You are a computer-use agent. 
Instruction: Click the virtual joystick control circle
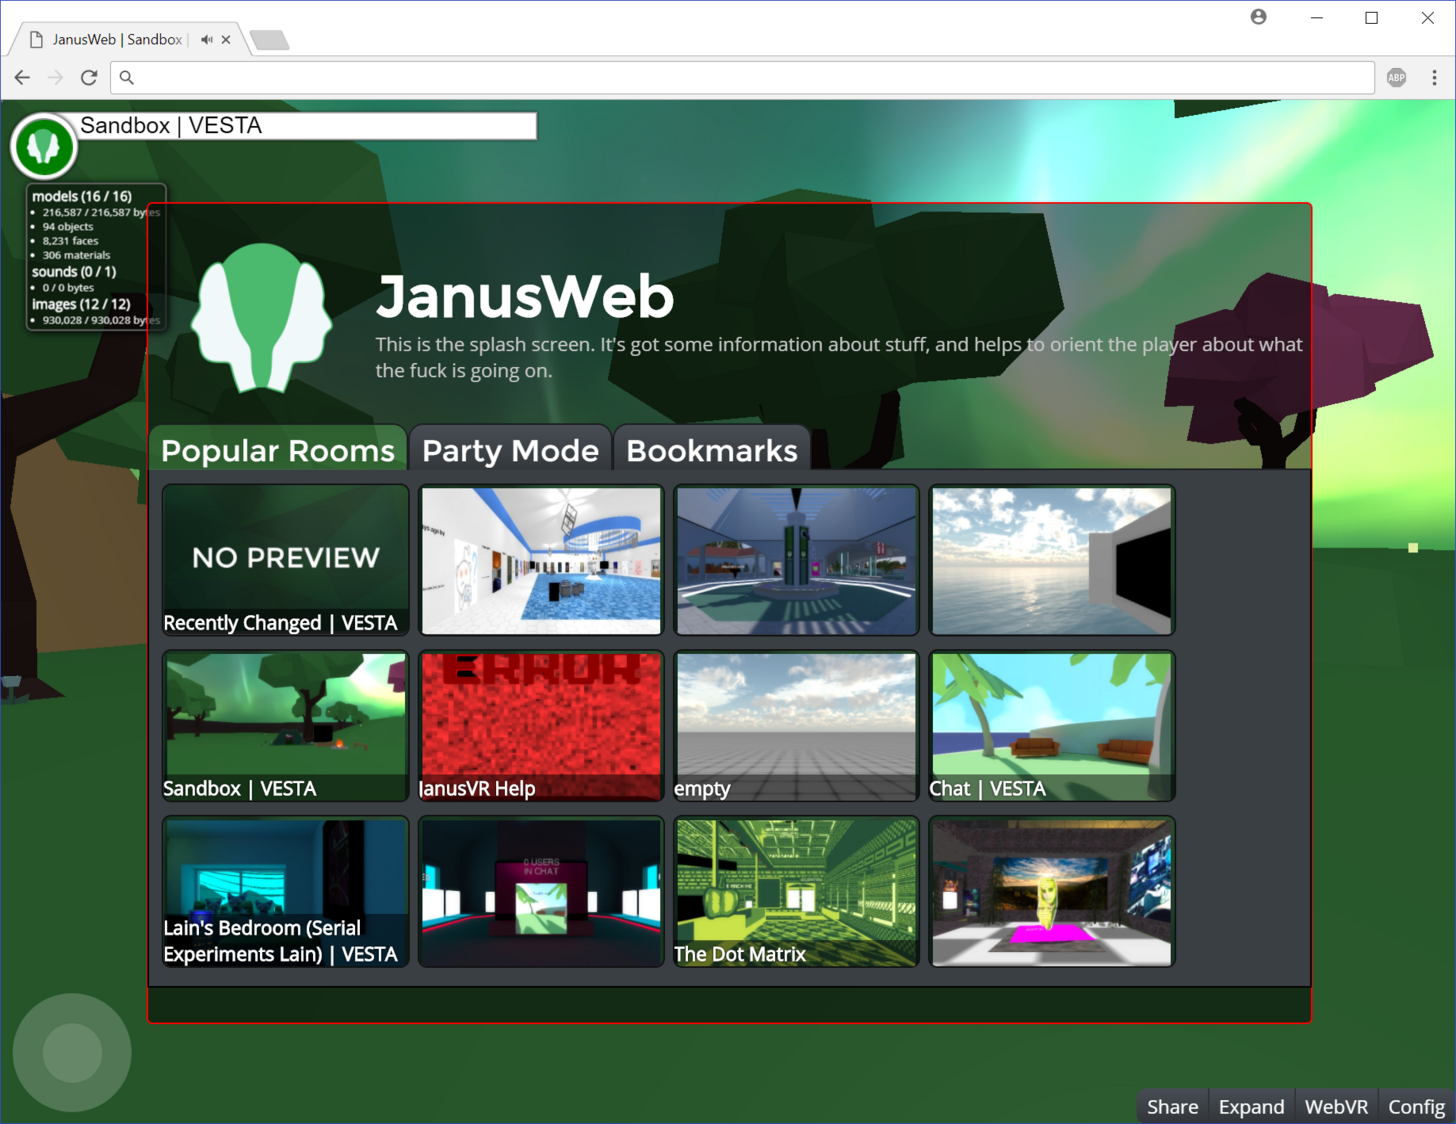click(x=72, y=1052)
